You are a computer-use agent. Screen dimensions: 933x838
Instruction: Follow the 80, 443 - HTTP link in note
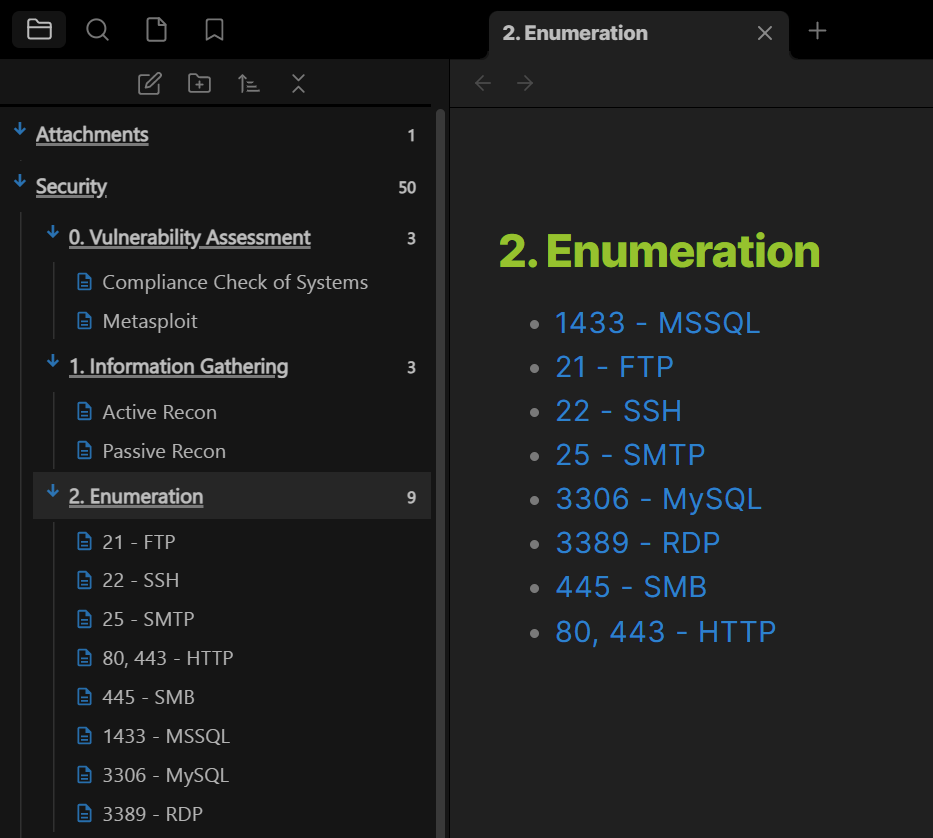pyautogui.click(x=665, y=631)
